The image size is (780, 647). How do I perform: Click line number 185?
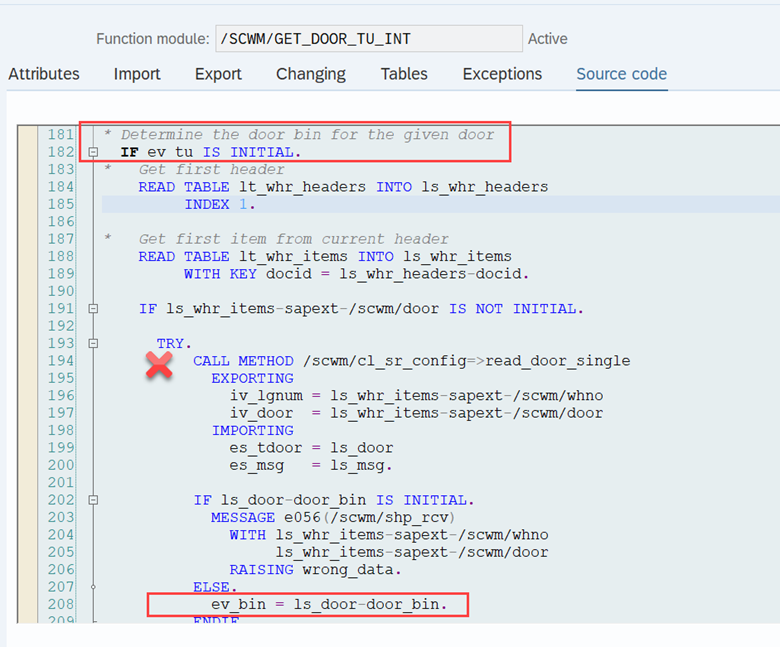(x=61, y=204)
